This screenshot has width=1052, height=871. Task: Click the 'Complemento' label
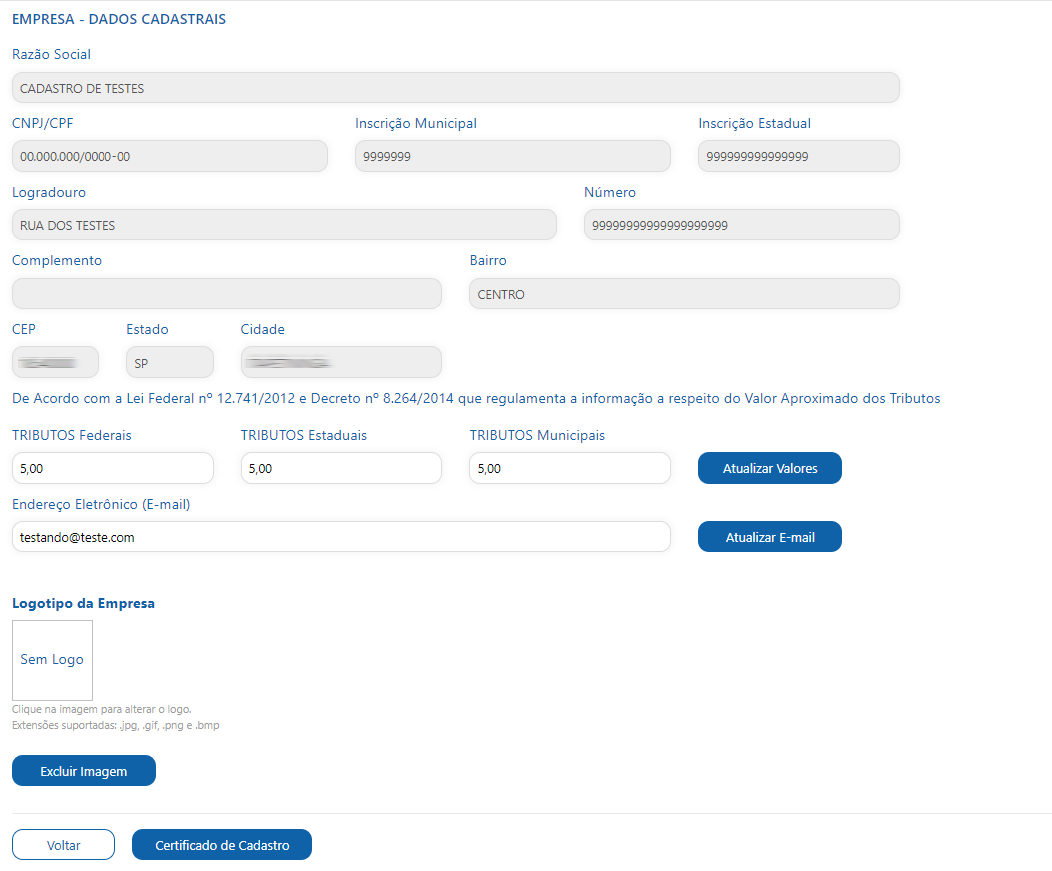point(57,260)
